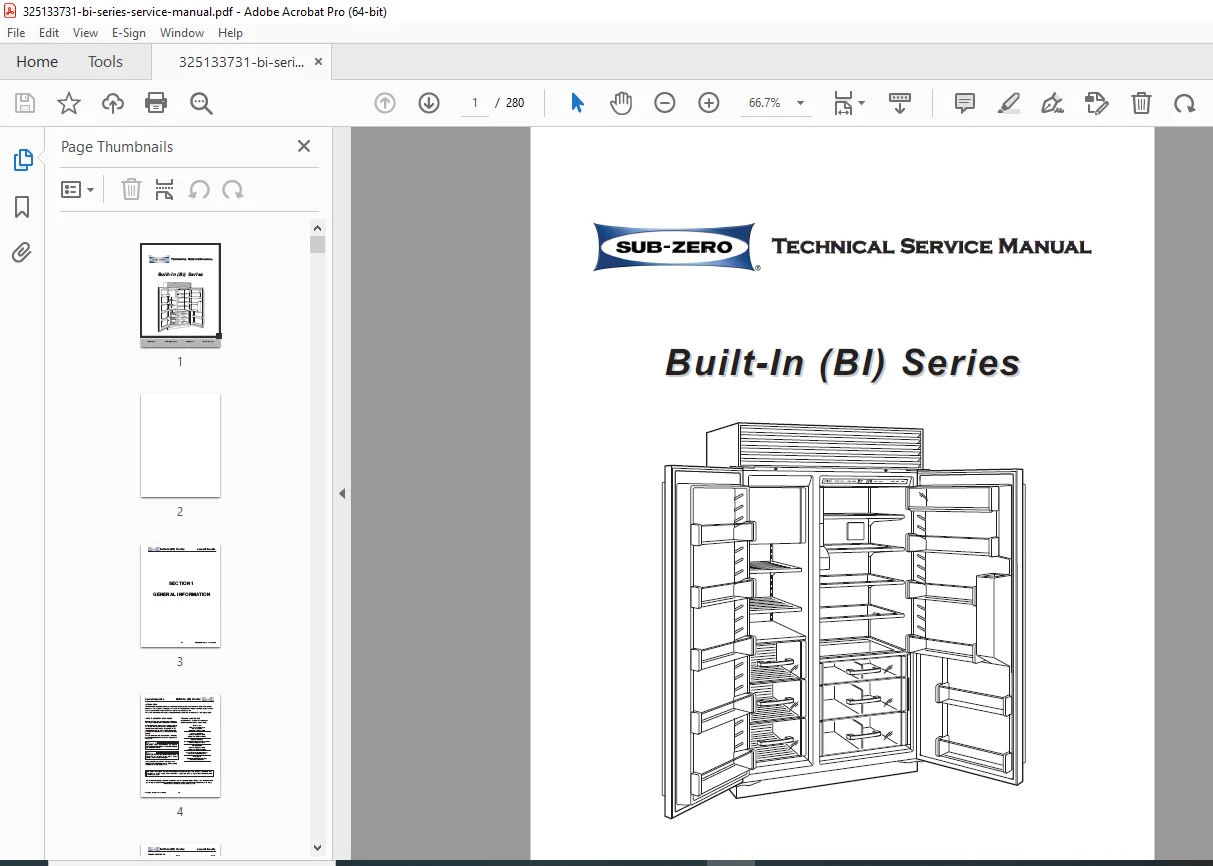Zoom in using the plus icon
This screenshot has width=1213, height=866.
(709, 103)
